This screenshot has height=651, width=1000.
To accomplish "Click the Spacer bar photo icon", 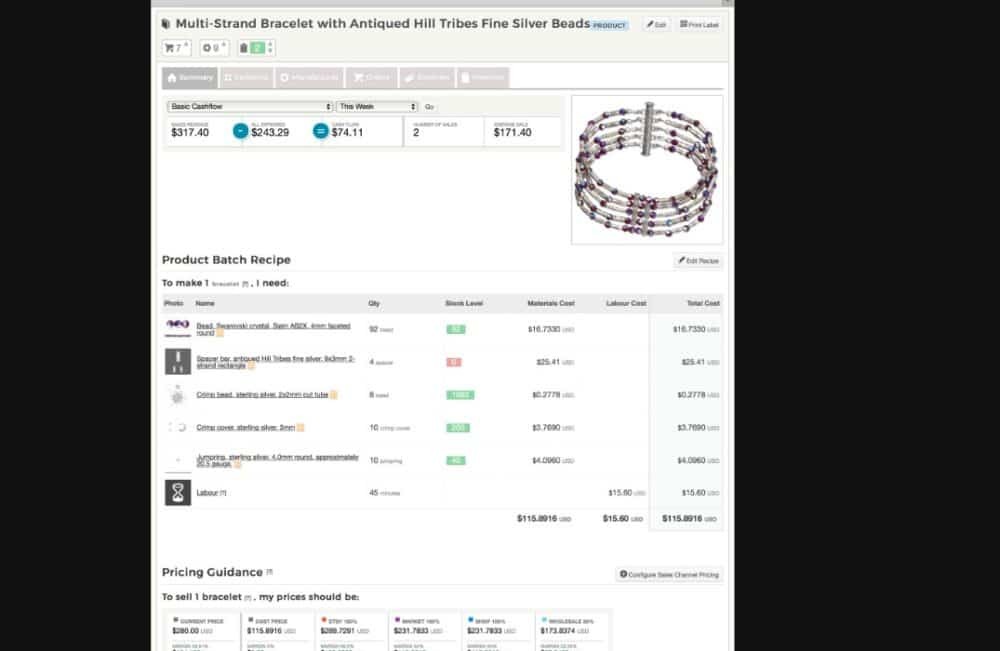I will pyautogui.click(x=177, y=361).
